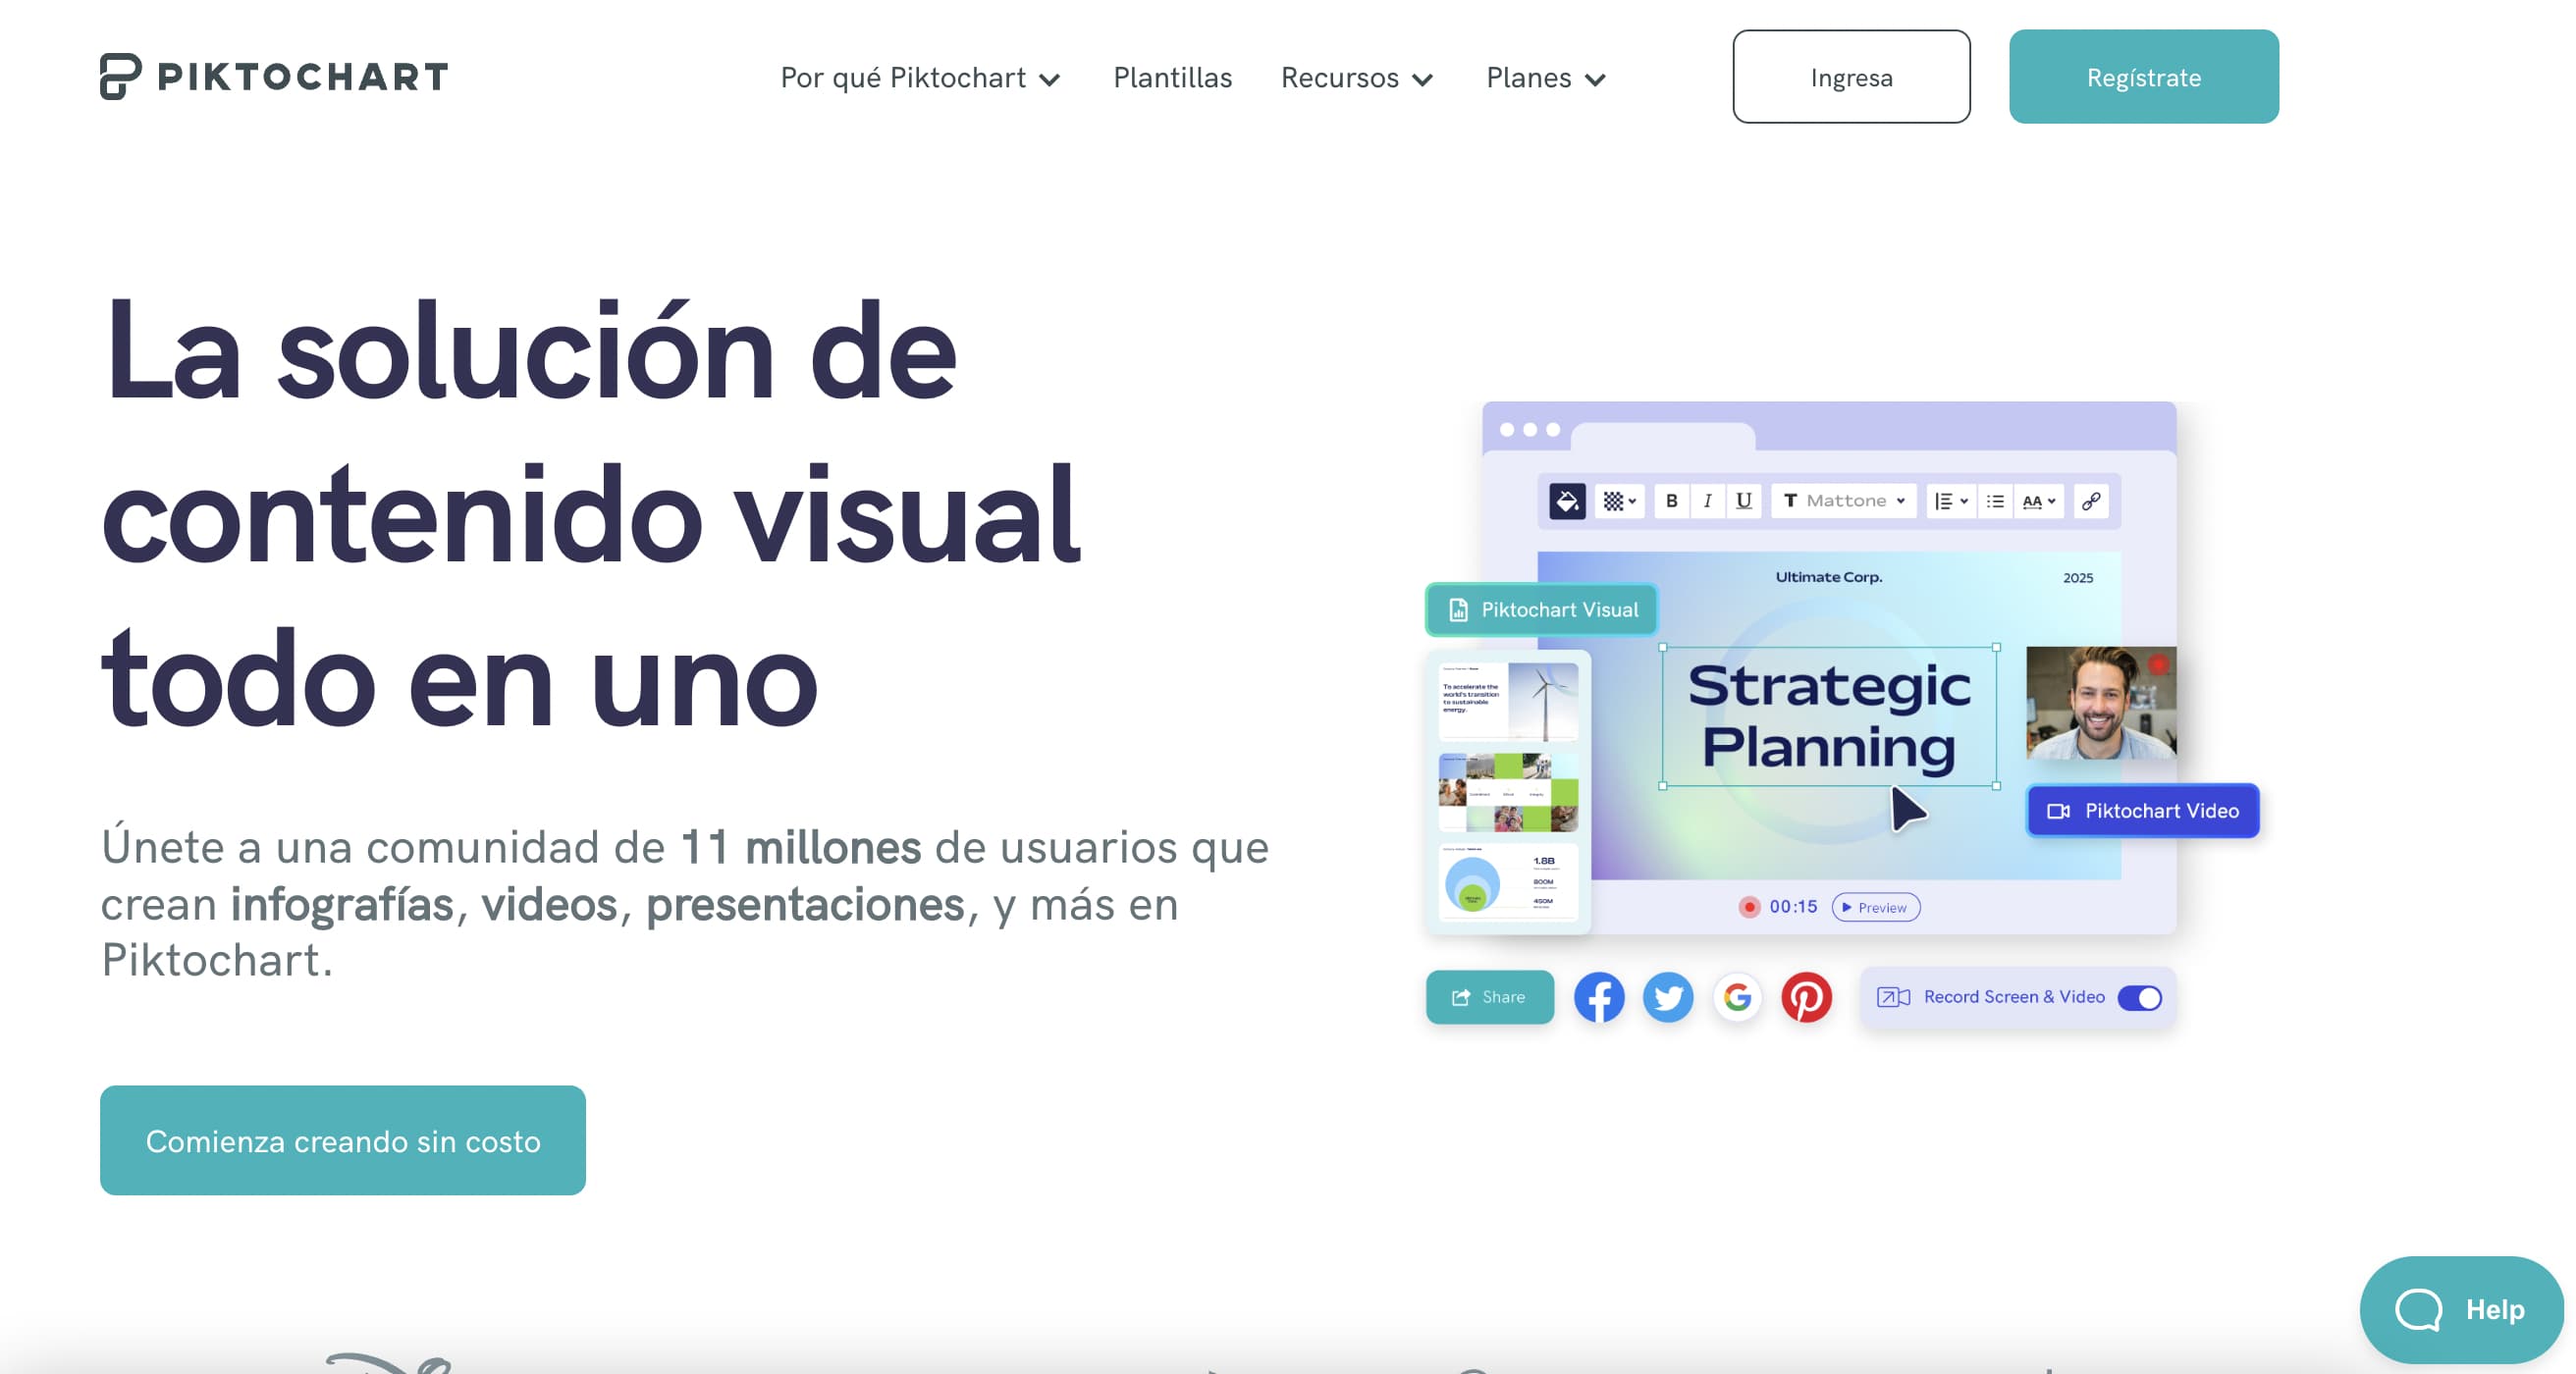Click the Piktochart logo
The width and height of the screenshot is (2576, 1374).
click(274, 76)
